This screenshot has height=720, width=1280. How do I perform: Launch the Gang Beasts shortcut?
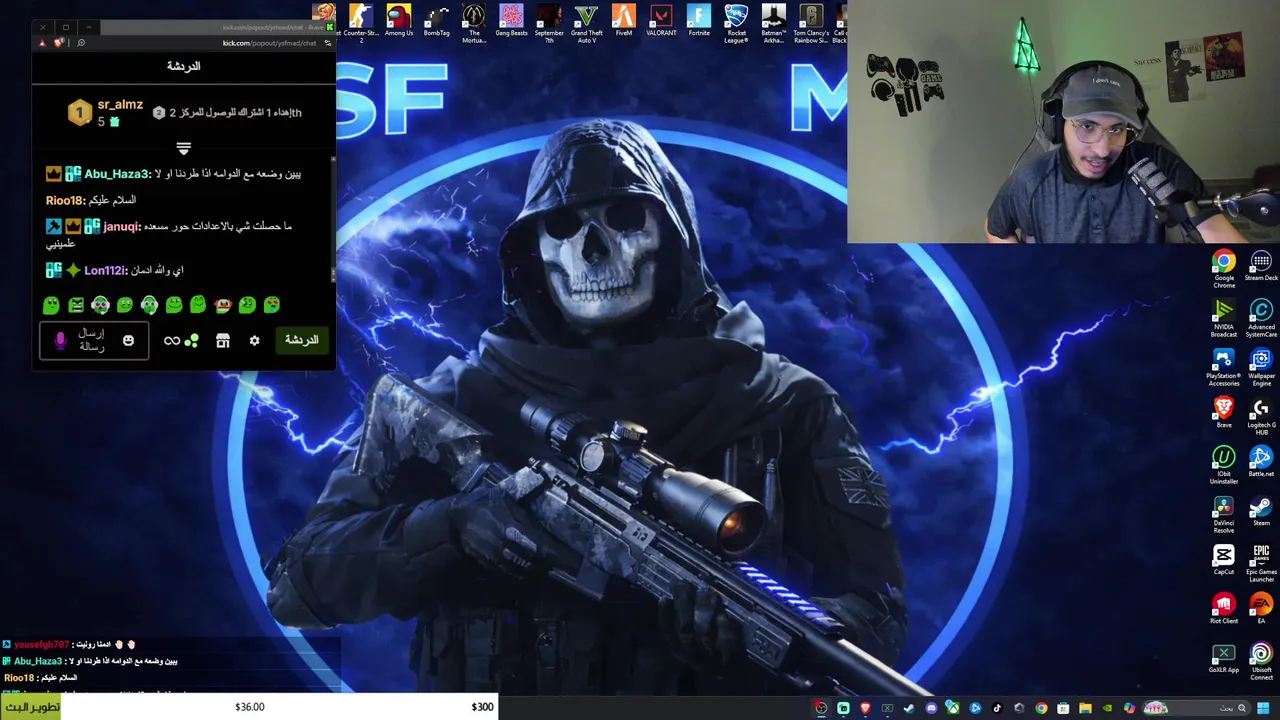[x=511, y=21]
